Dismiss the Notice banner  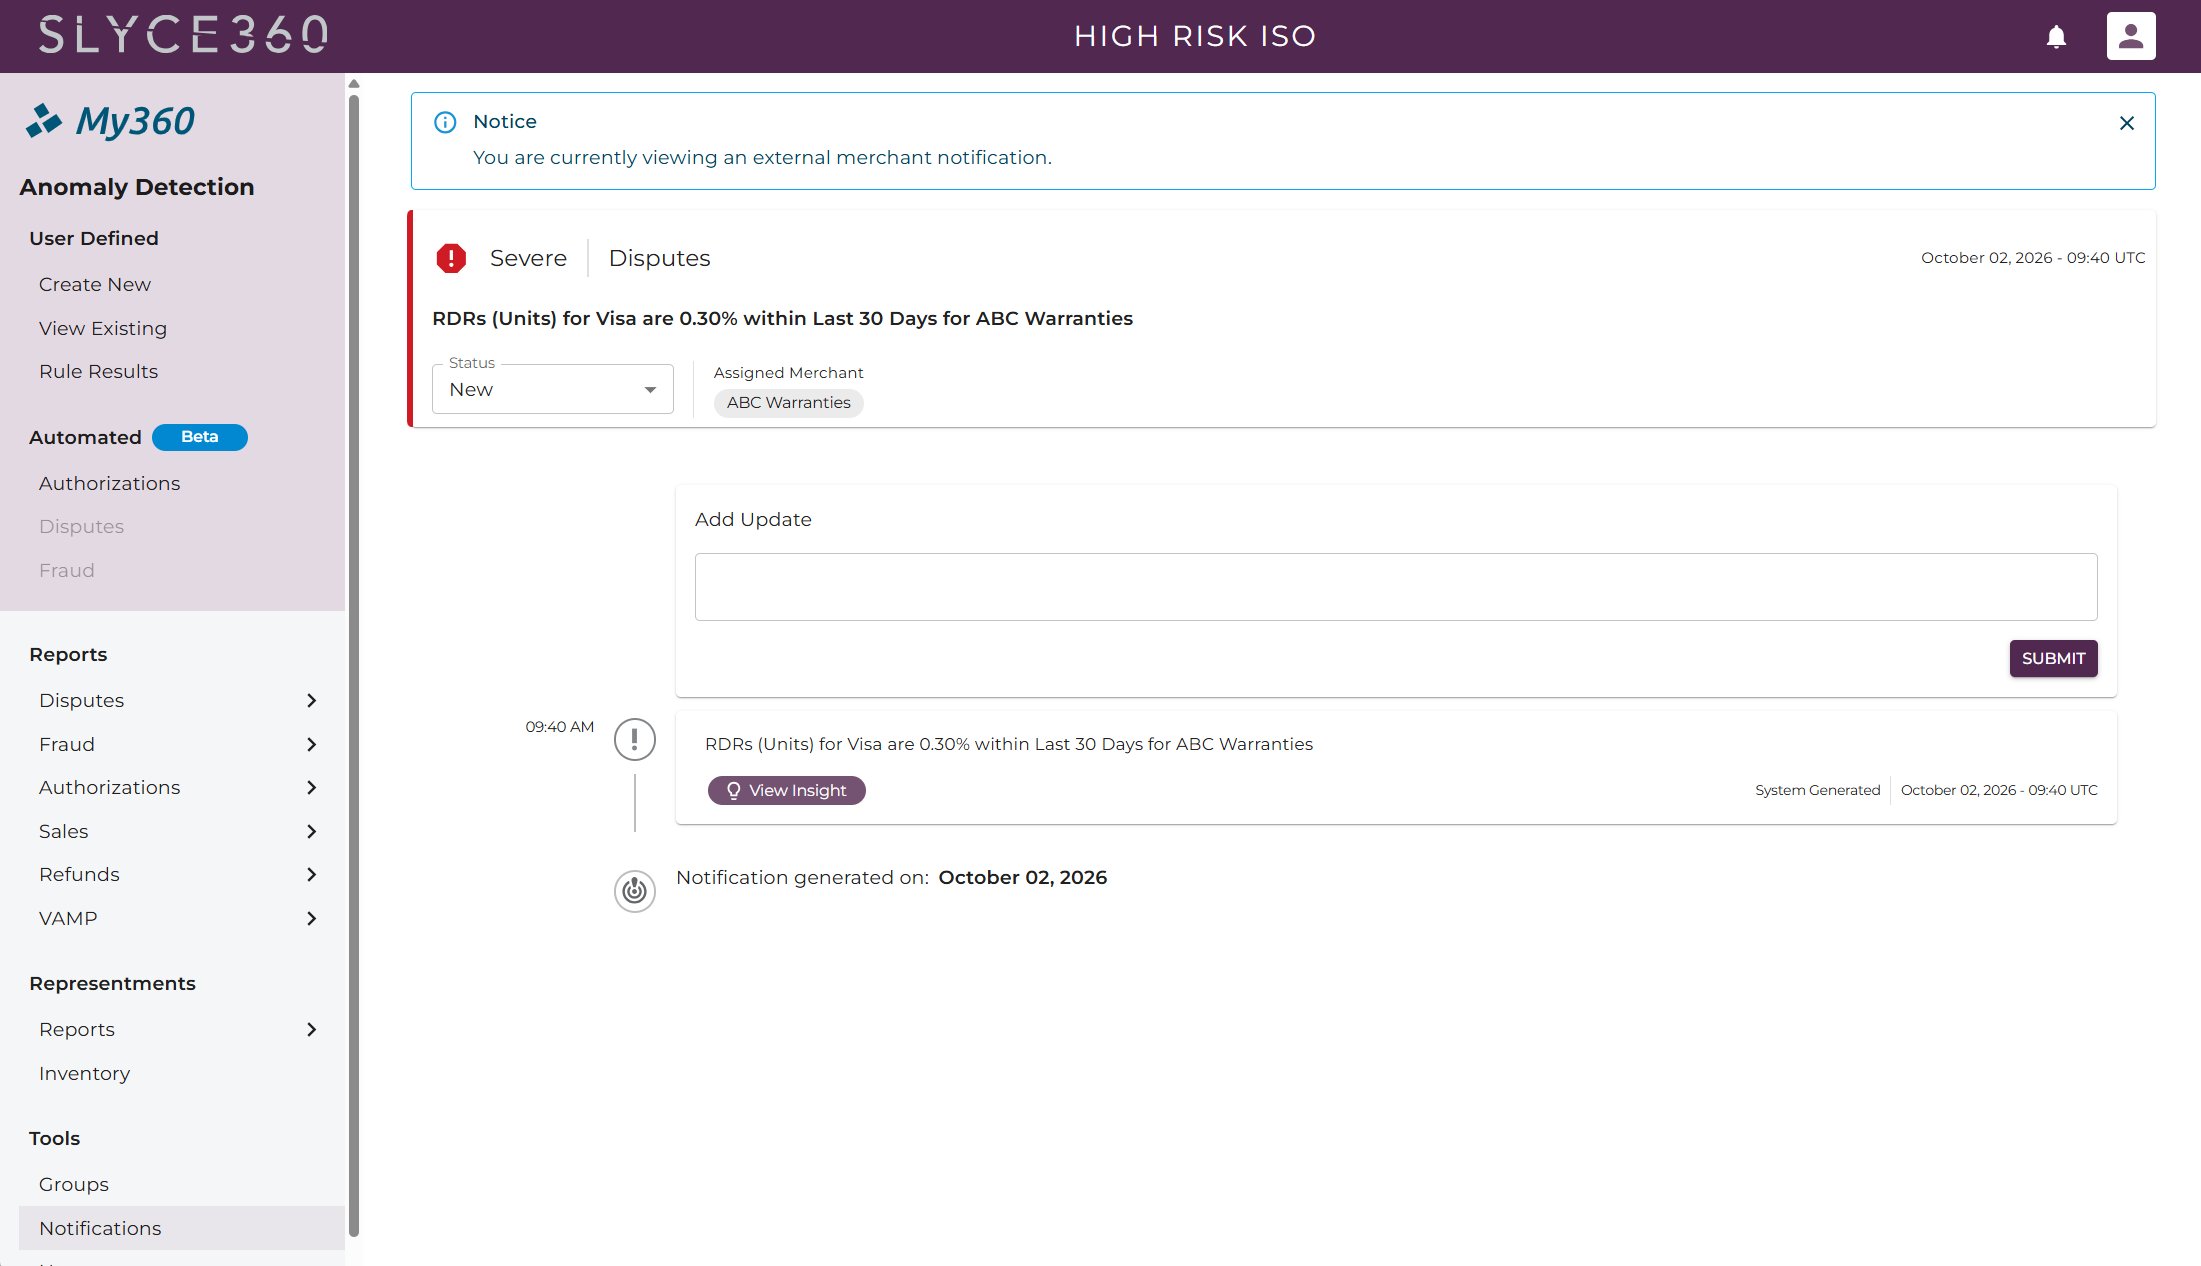coord(2127,123)
